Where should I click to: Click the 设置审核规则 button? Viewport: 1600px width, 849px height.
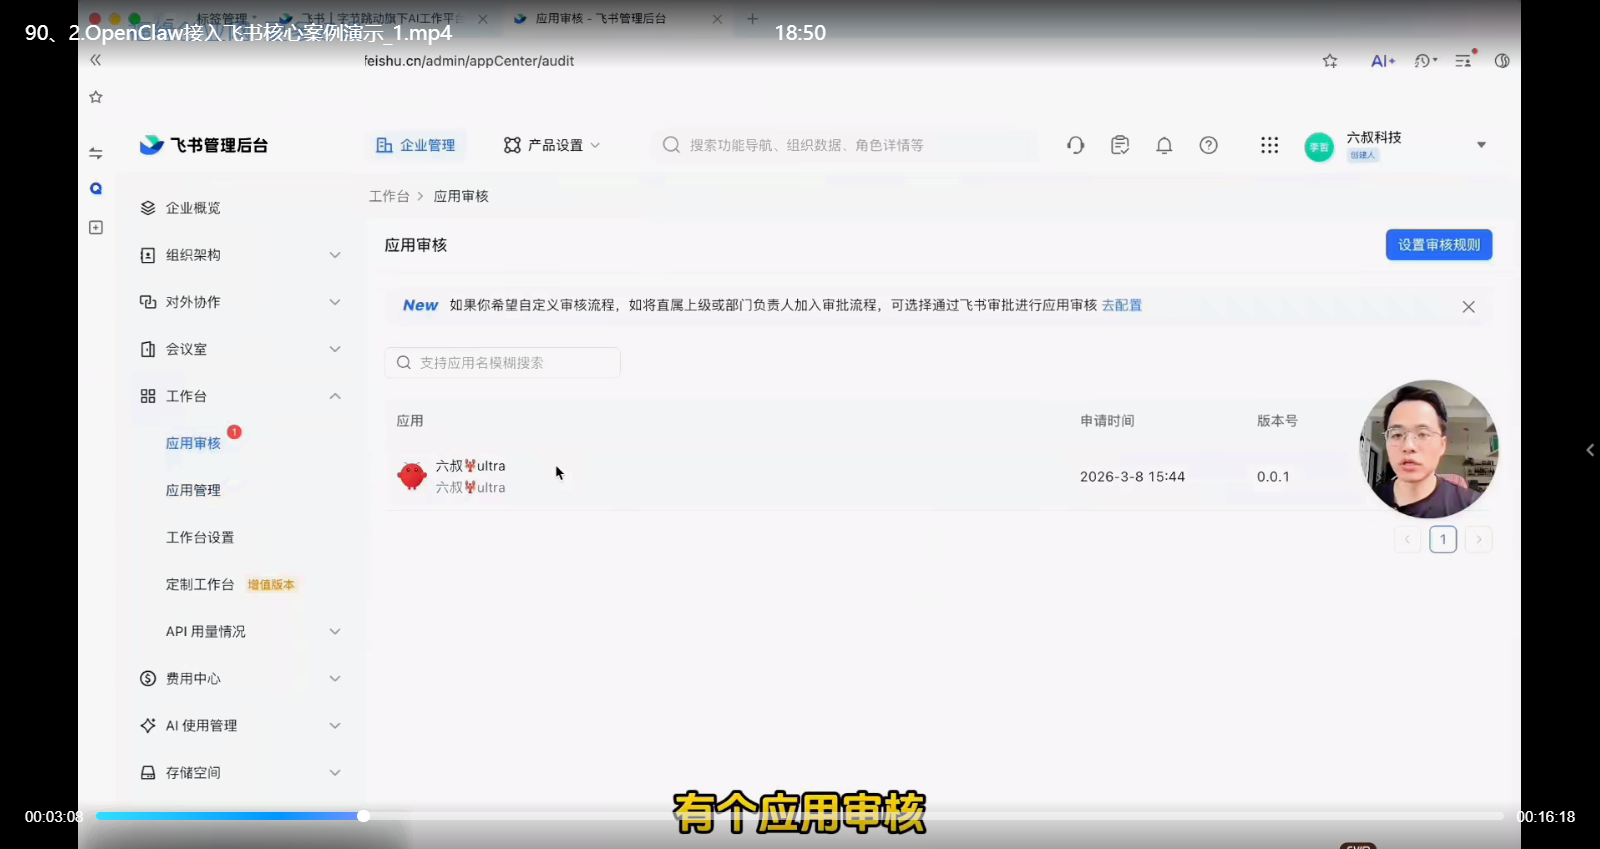pos(1439,245)
